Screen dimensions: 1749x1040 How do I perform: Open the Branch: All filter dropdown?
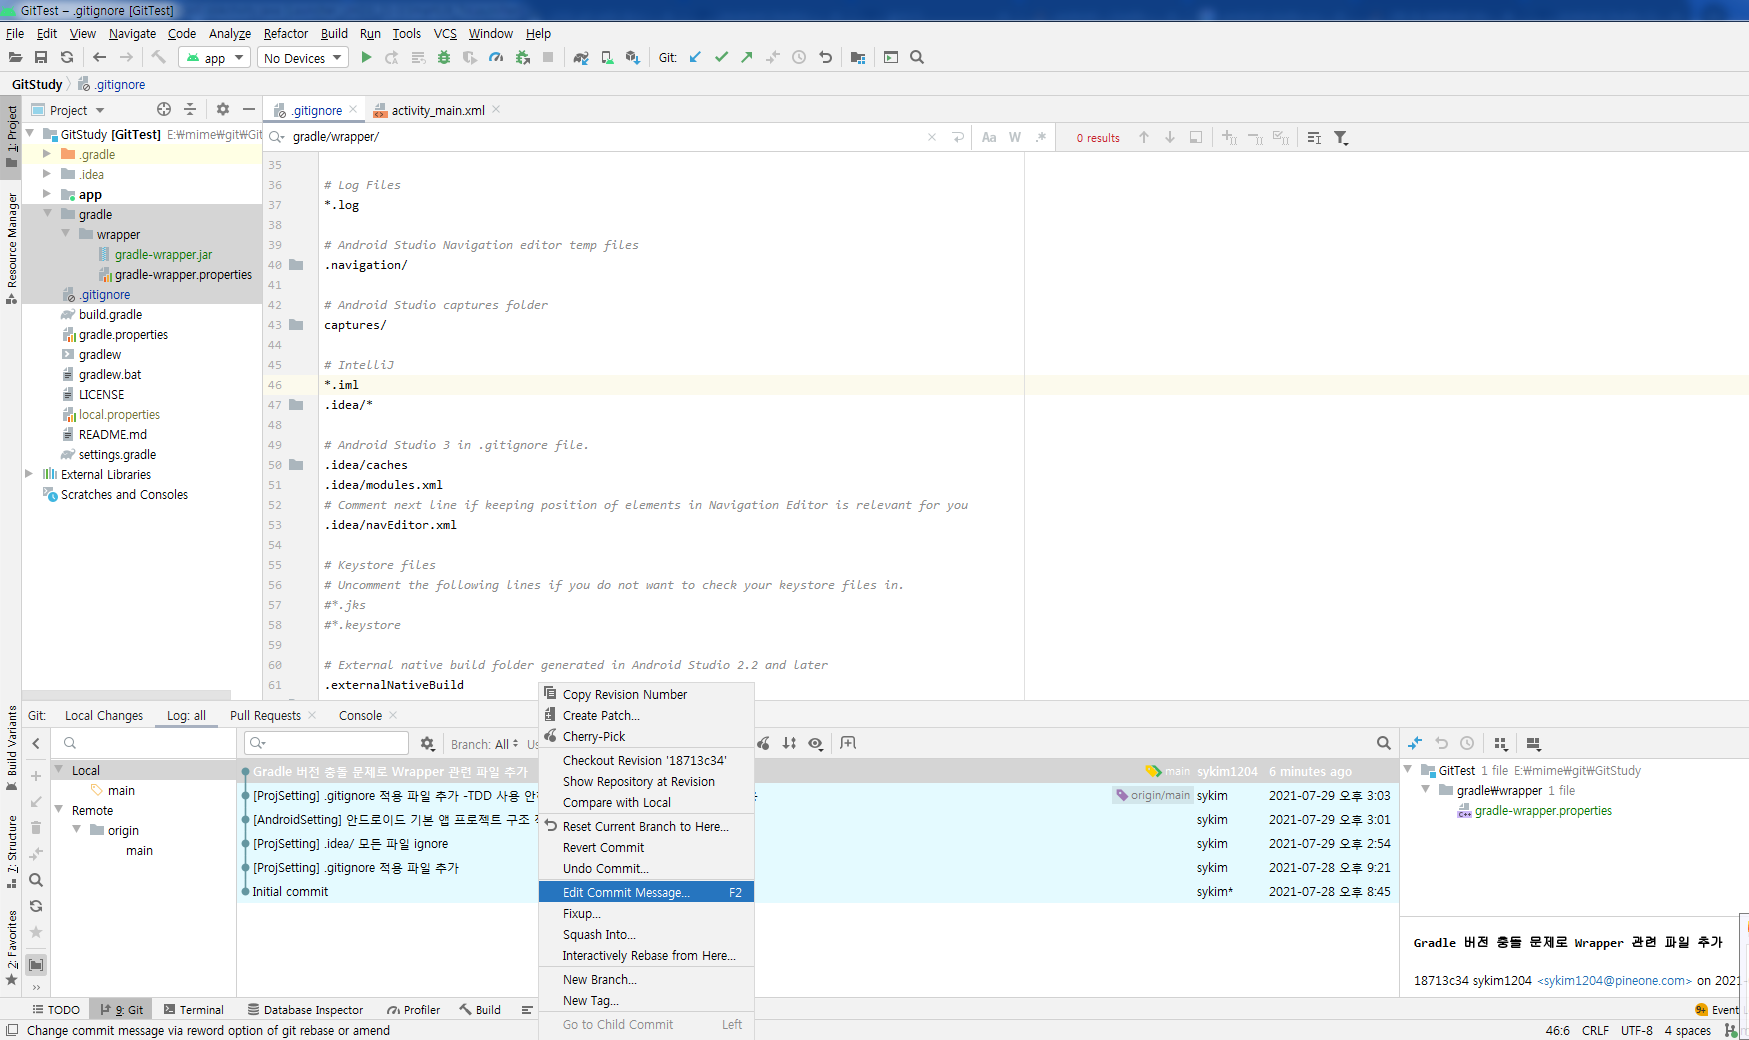(485, 744)
